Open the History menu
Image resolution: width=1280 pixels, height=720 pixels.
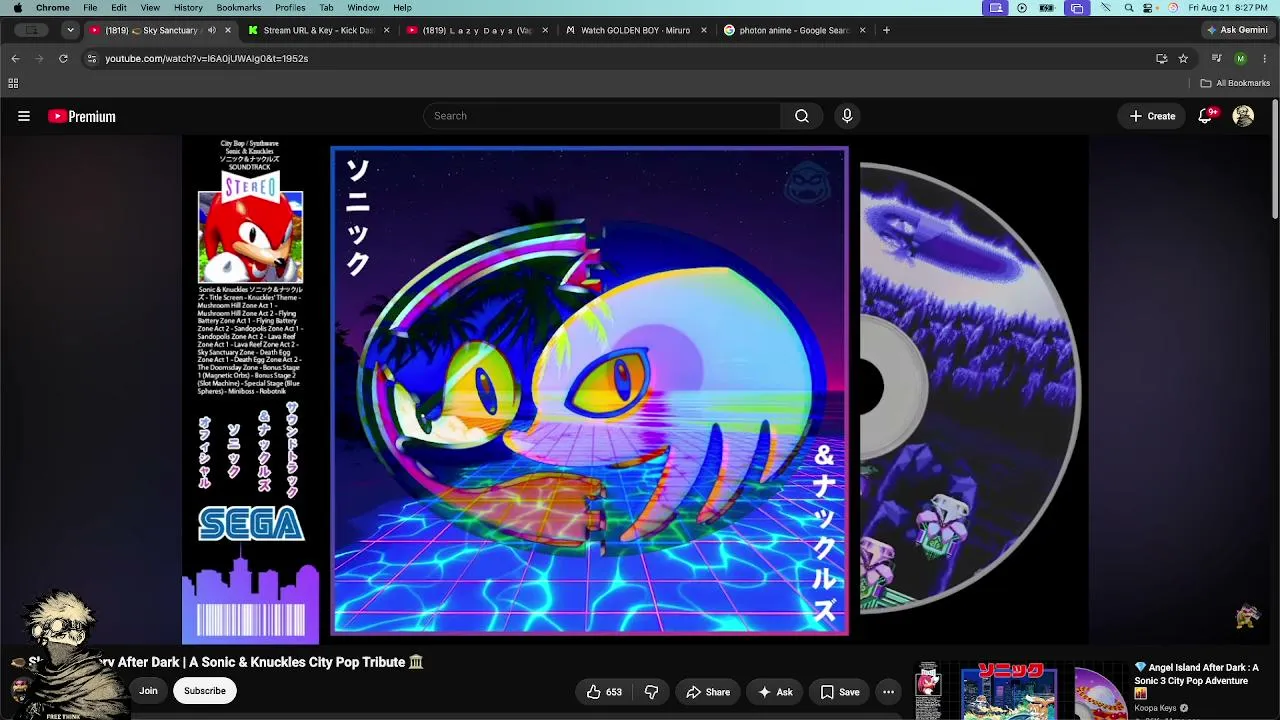pyautogui.click(x=188, y=8)
